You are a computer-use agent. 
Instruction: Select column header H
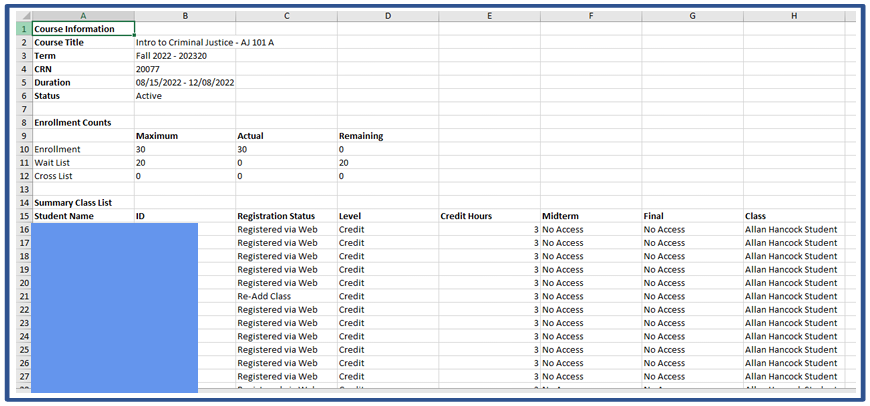point(792,16)
